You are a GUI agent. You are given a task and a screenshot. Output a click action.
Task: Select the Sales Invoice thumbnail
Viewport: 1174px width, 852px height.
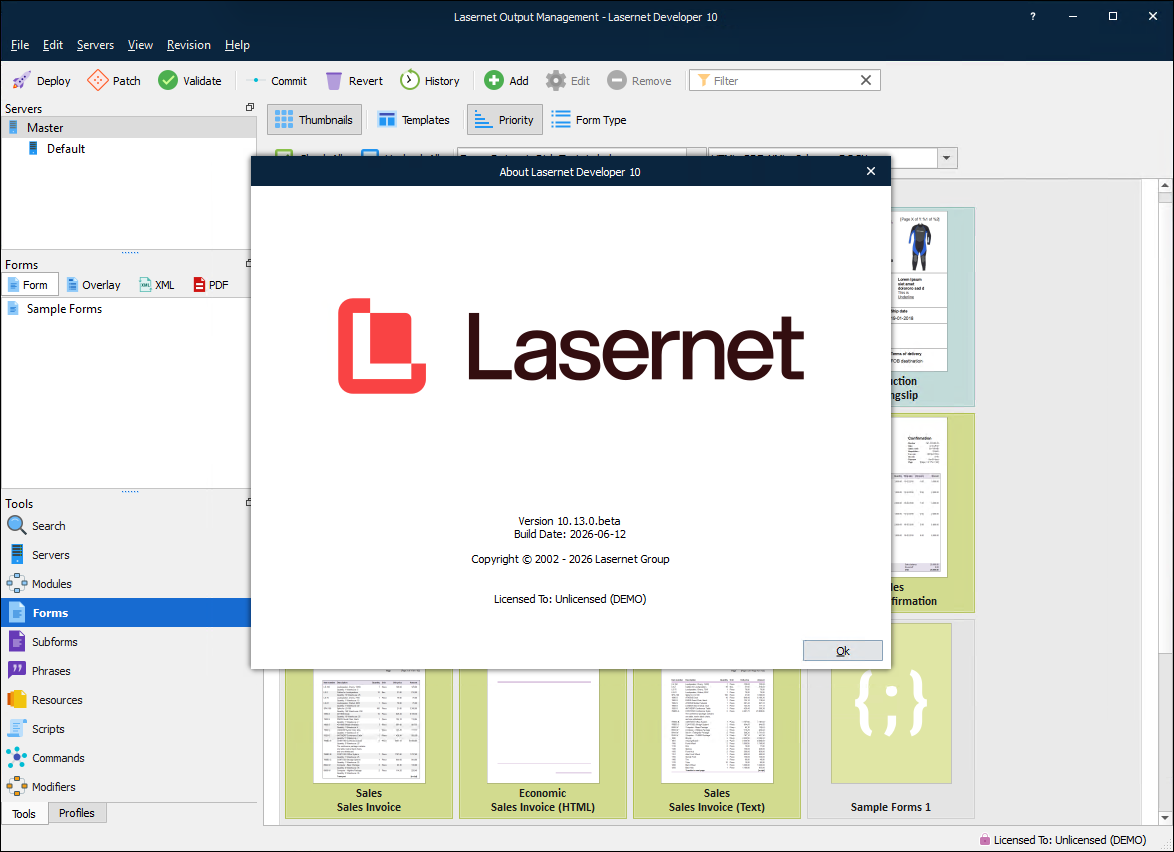[369, 743]
